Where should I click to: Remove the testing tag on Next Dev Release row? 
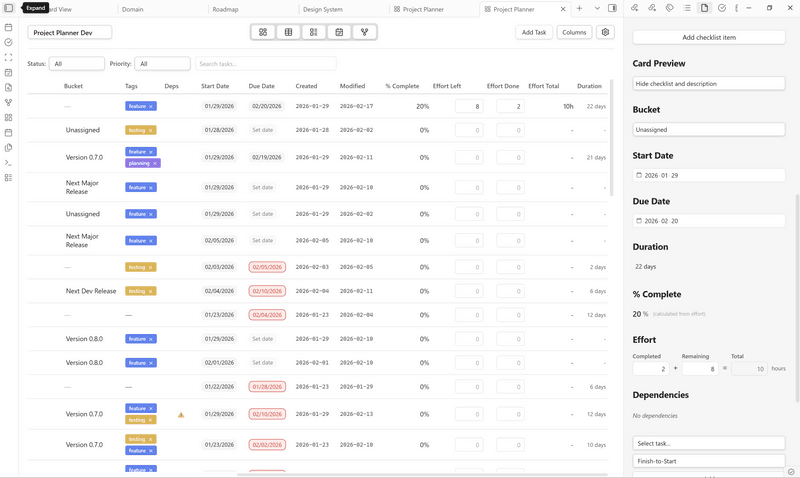click(x=151, y=291)
